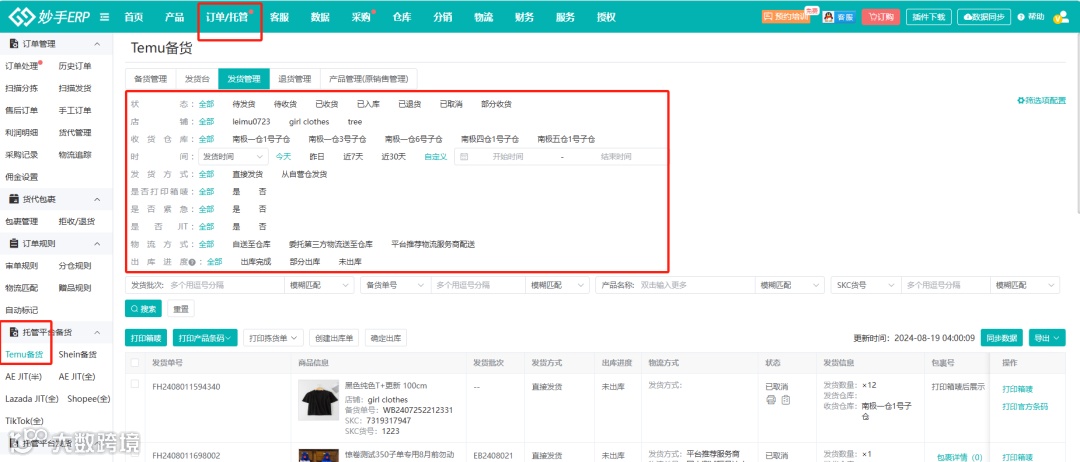Switch to the 发货台 tab
The width and height of the screenshot is (1080, 462).
click(x=197, y=78)
